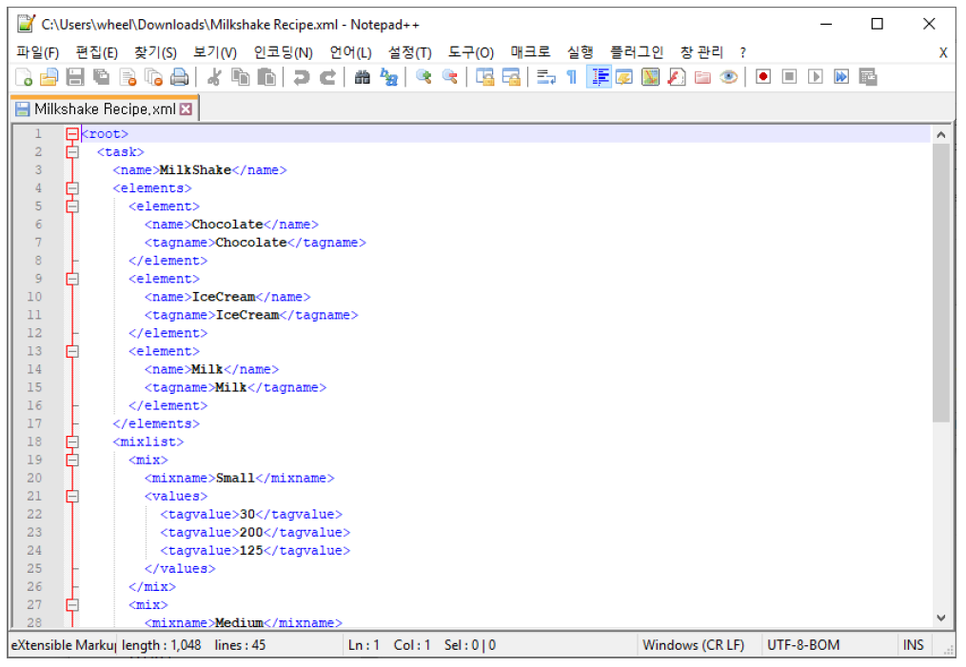
Task: Click the scrollbar up arrow
Action: click(x=941, y=134)
